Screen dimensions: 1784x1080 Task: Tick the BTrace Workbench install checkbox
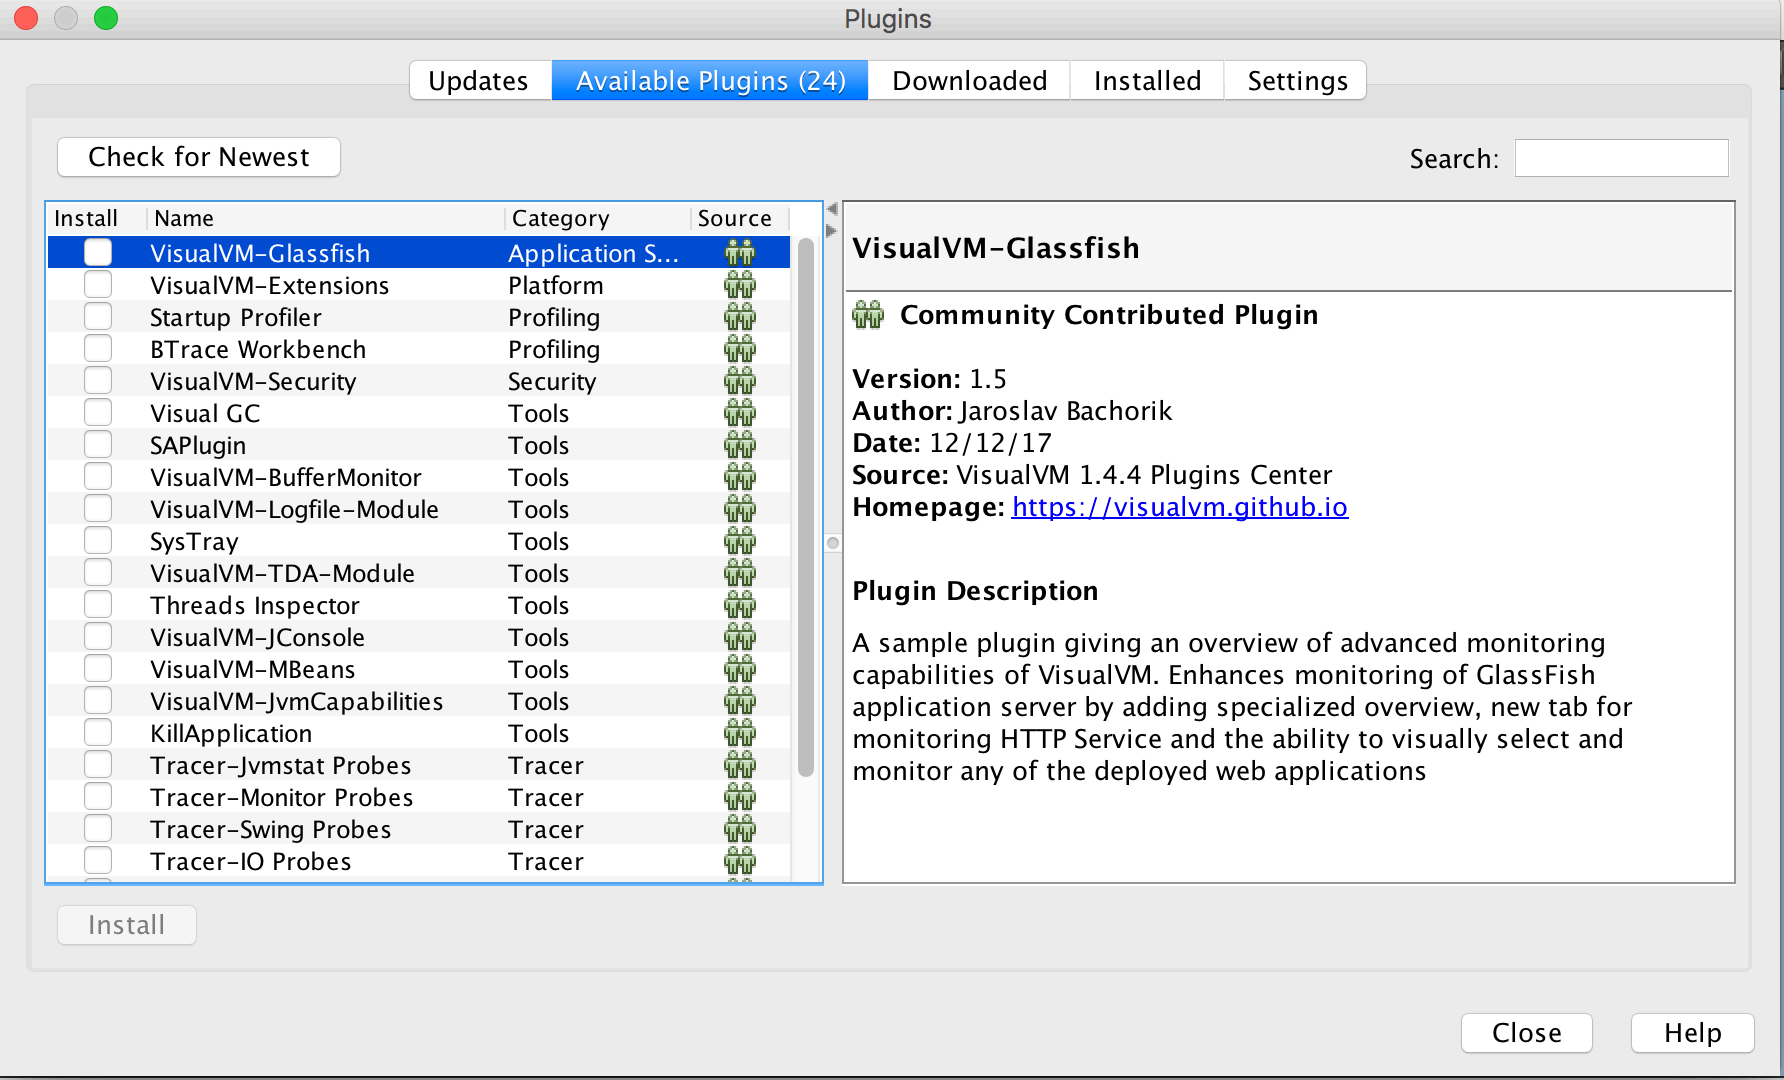98,349
